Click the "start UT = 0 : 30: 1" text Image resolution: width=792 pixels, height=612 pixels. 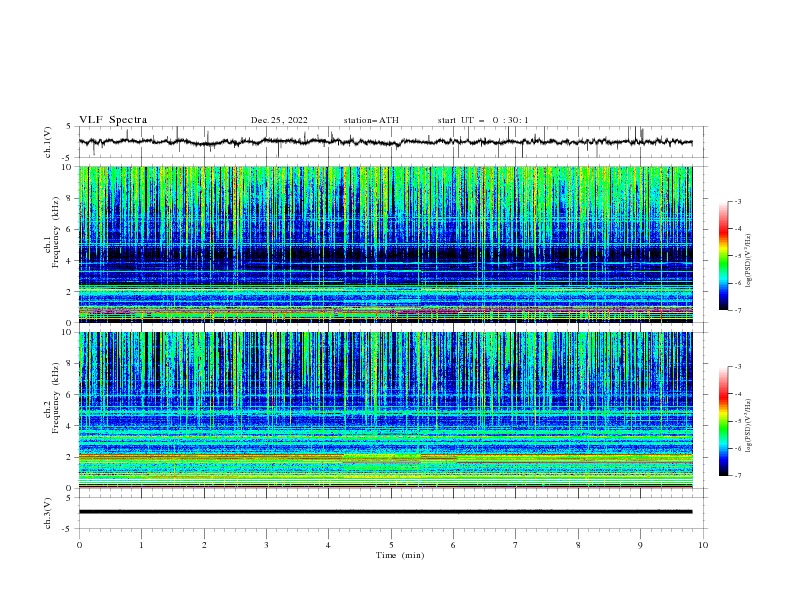[x=483, y=120]
